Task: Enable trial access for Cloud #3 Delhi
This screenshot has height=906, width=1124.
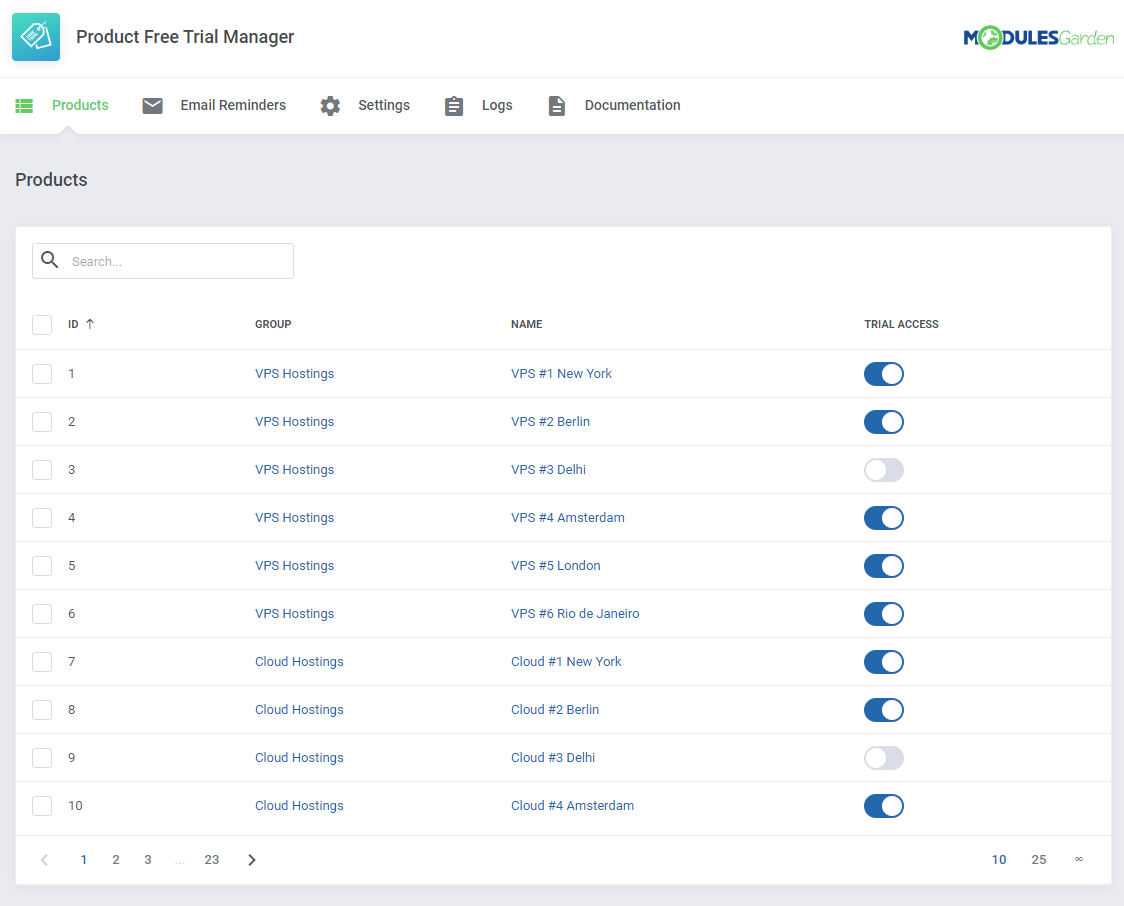Action: coord(884,758)
